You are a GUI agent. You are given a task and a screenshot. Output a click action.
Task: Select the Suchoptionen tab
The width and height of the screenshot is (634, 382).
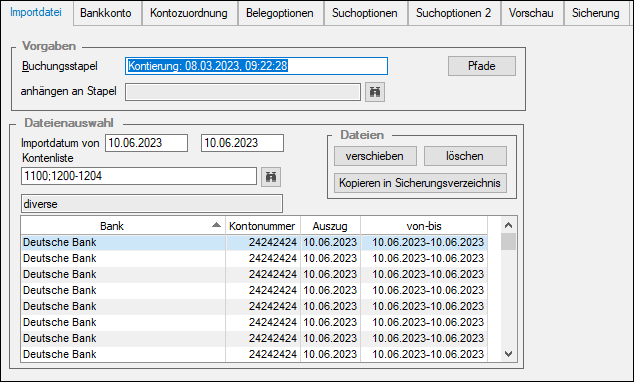tap(365, 13)
